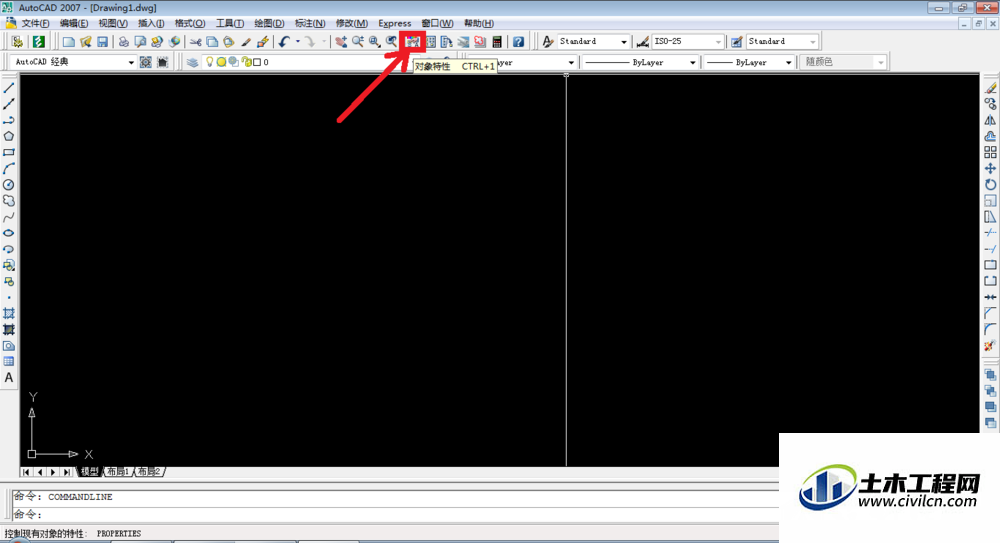Select the Revision Cloud tool
This screenshot has height=543, width=1000.
[9, 200]
